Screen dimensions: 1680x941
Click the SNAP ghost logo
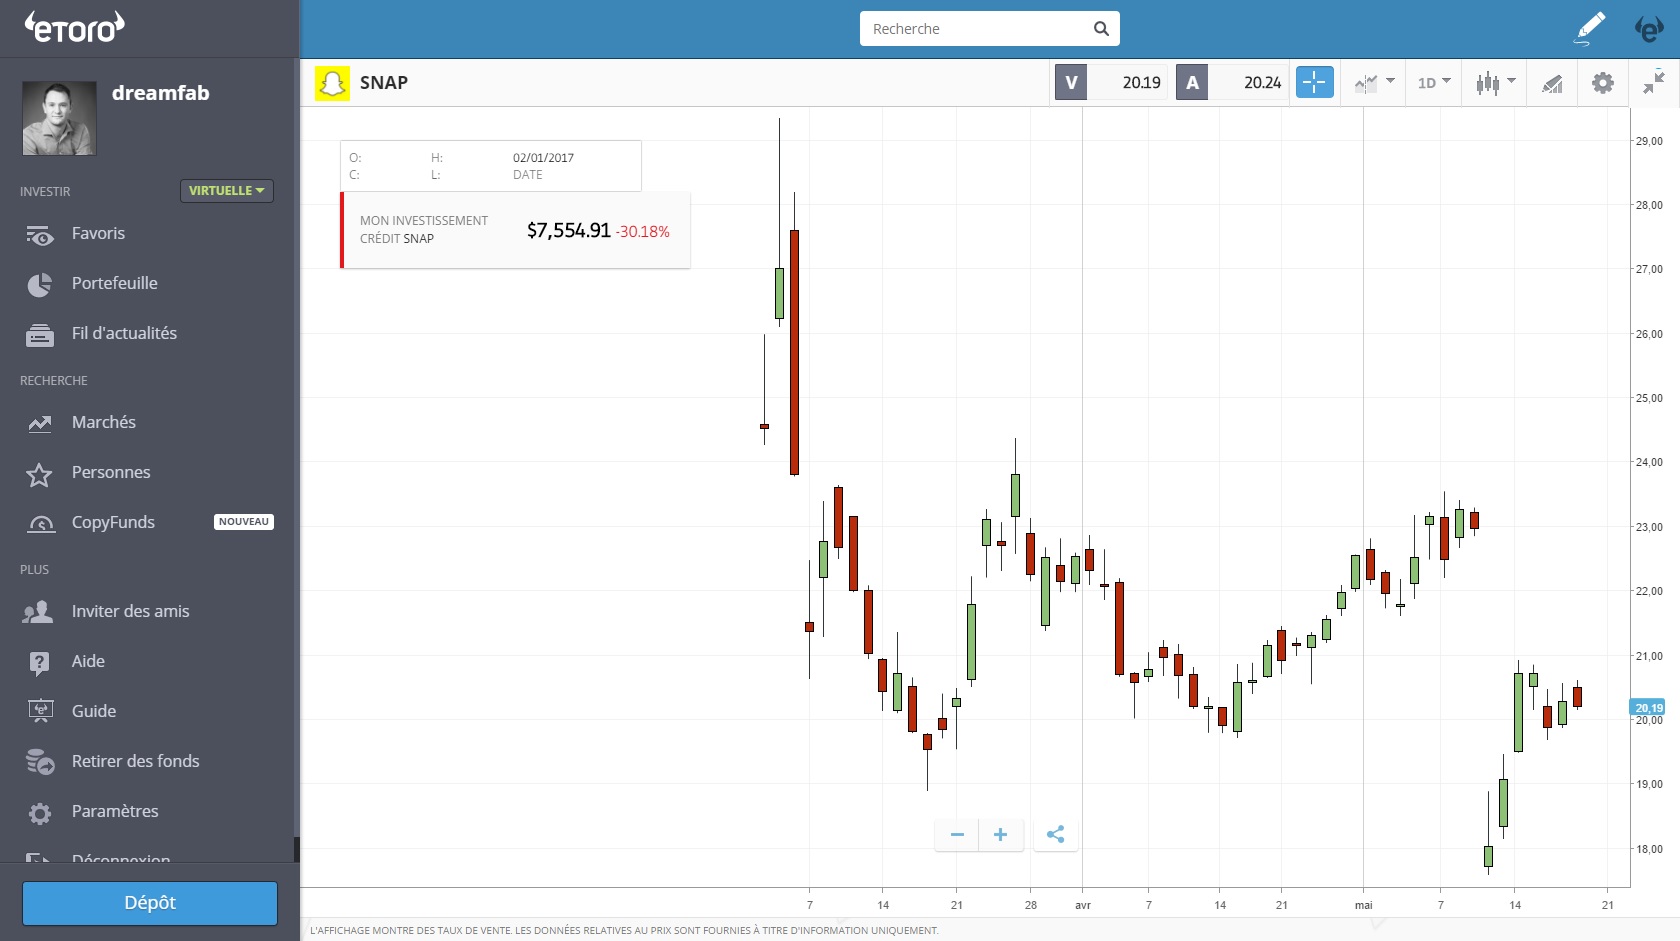click(x=332, y=83)
